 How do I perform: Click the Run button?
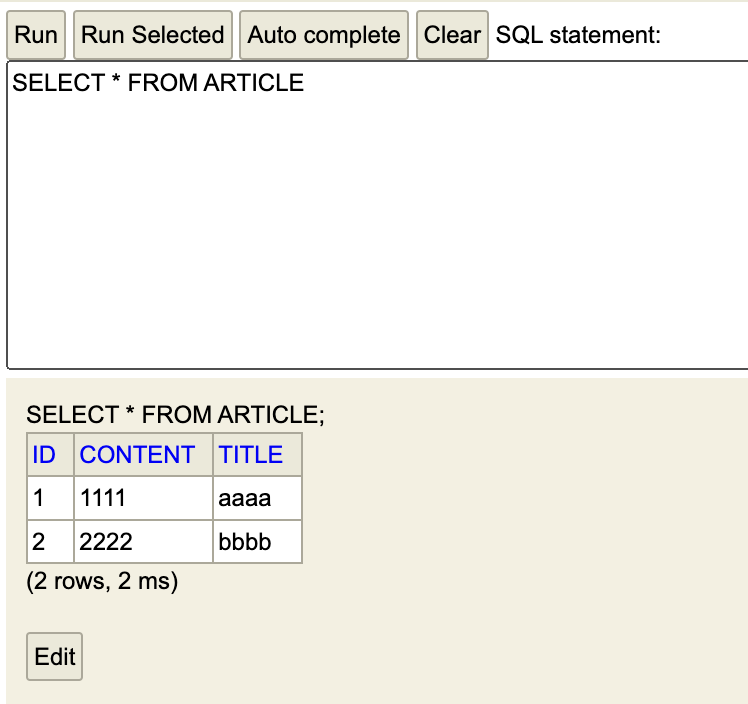tap(36, 35)
